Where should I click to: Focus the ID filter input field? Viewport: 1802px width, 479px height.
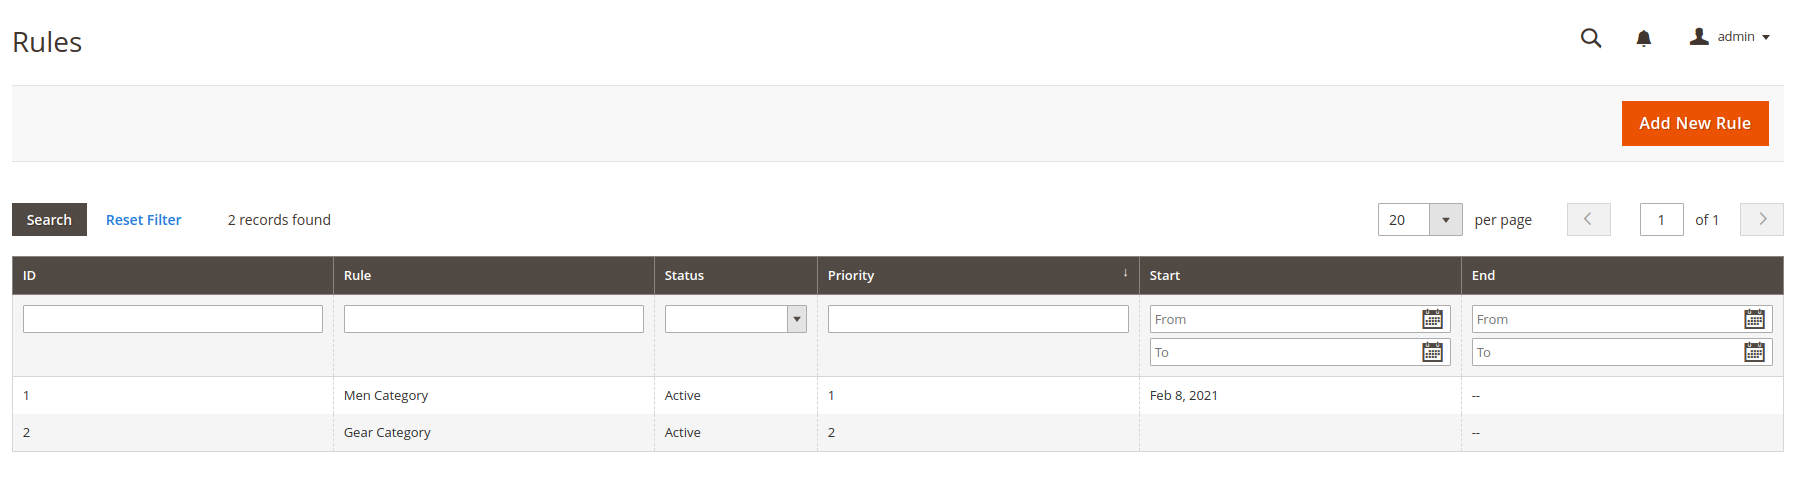point(173,319)
